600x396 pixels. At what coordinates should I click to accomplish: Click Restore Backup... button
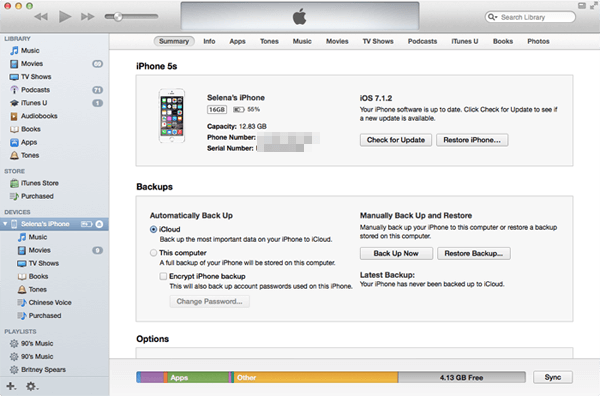[x=474, y=253]
